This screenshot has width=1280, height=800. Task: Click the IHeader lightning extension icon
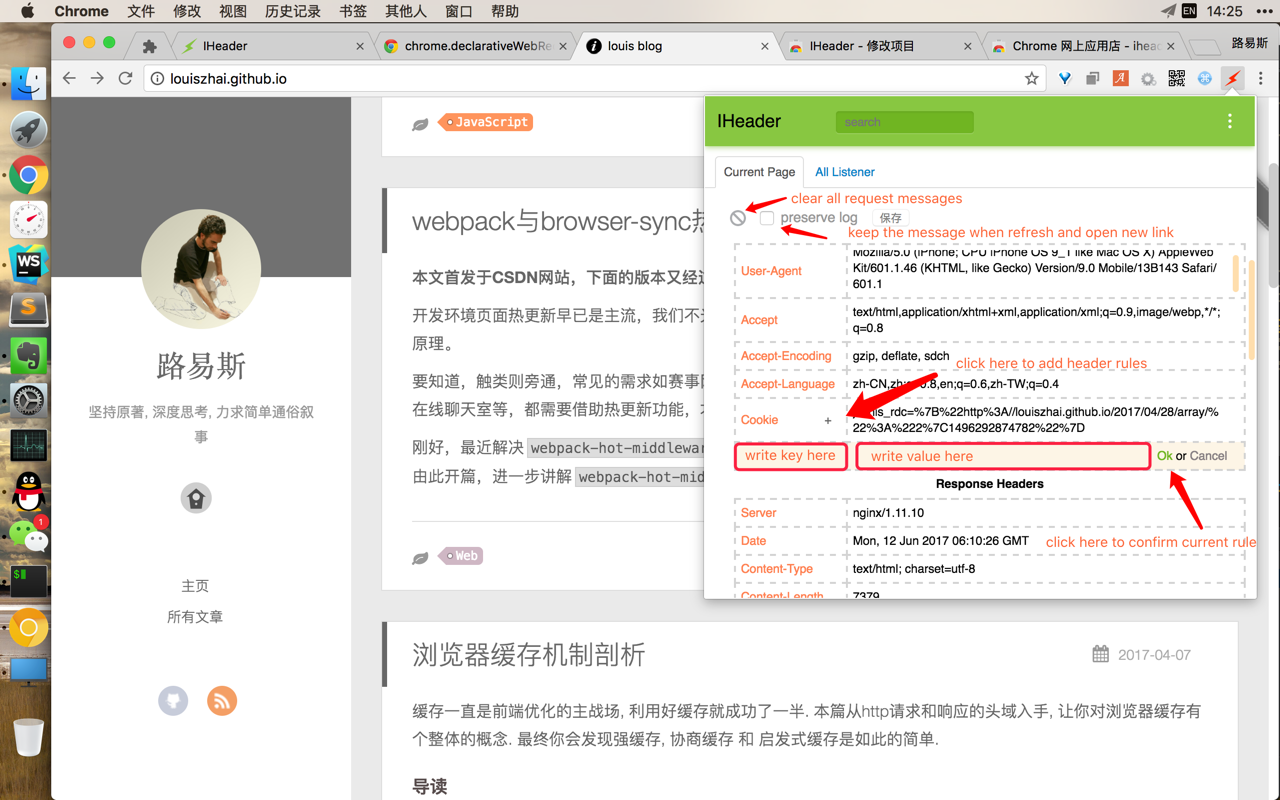tap(1234, 78)
